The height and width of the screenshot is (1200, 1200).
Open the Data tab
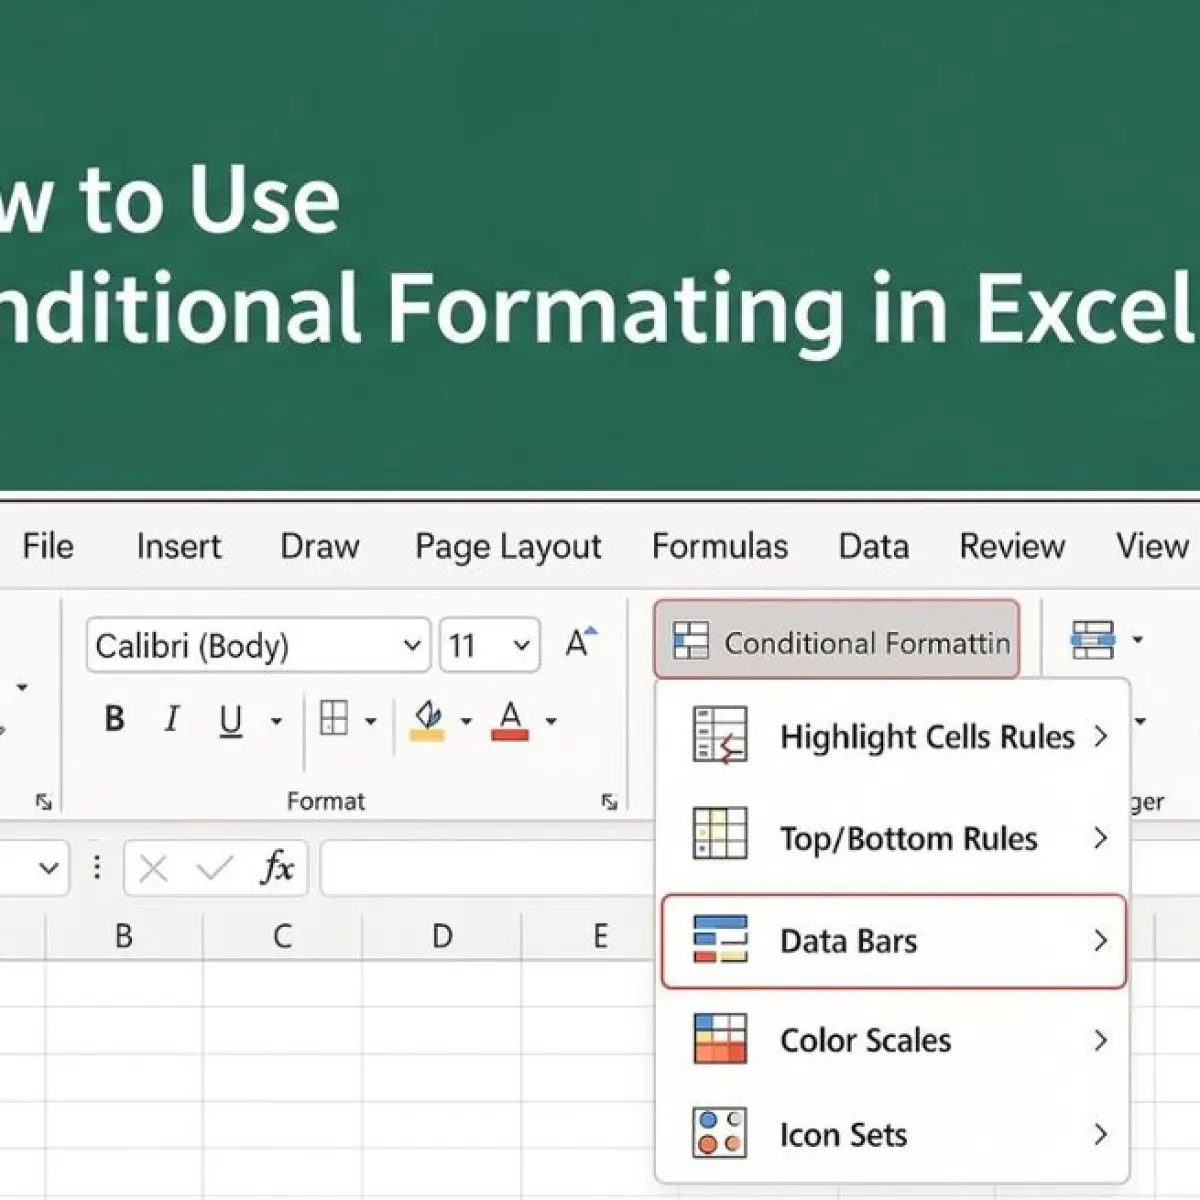[x=874, y=546]
